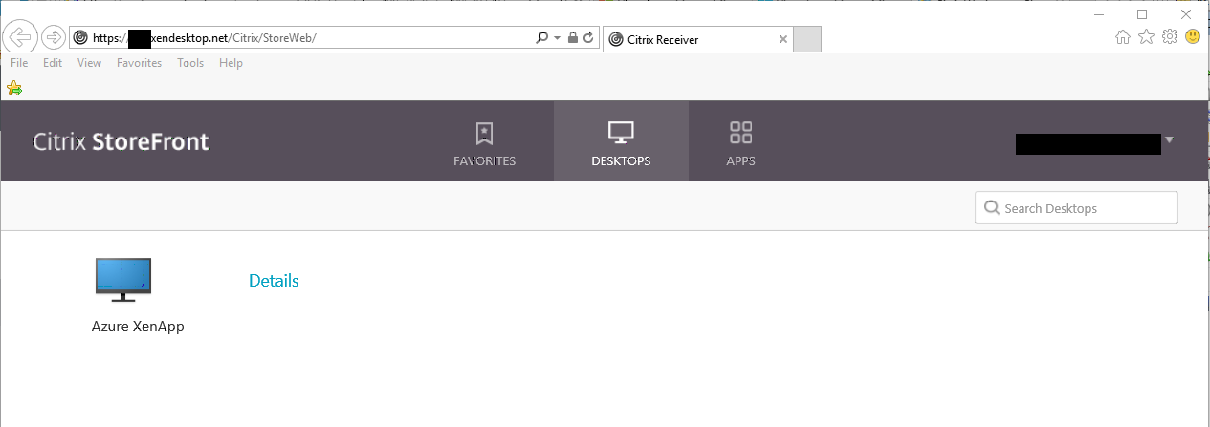Open a new blank browser tab
The image size is (1210, 427).
808,40
